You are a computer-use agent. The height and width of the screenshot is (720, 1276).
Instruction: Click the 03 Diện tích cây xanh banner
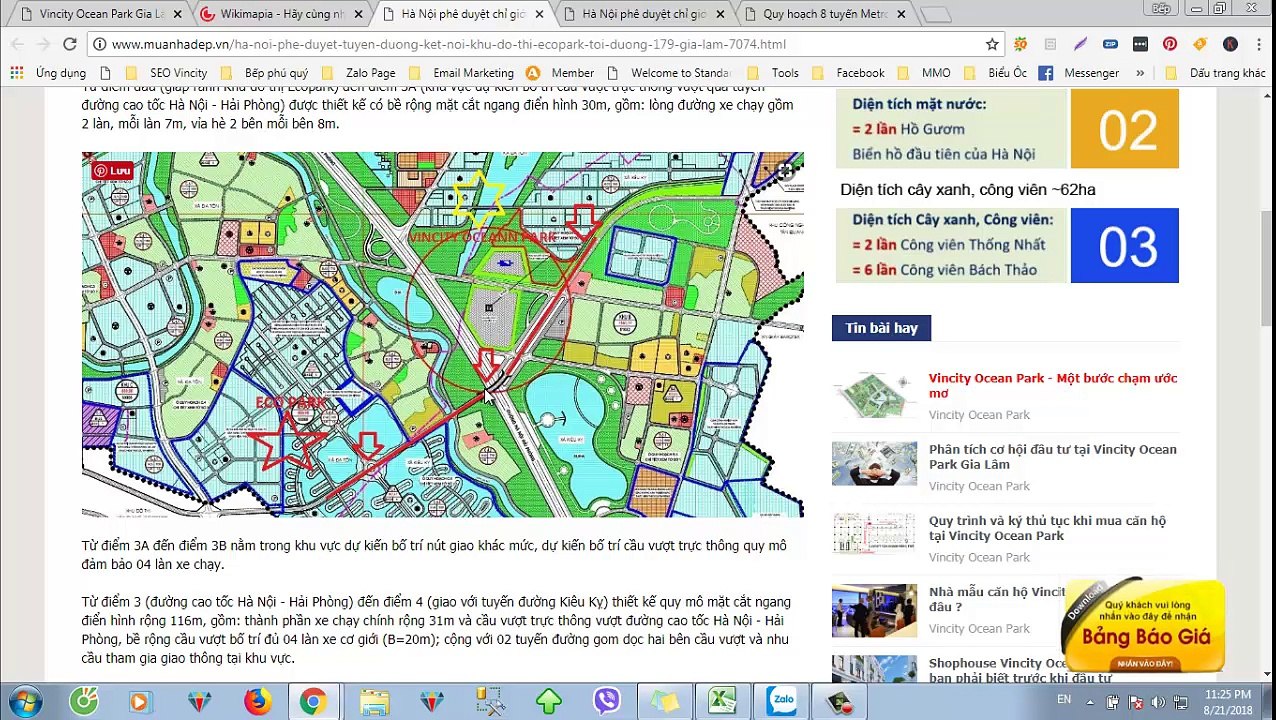click(x=1007, y=246)
